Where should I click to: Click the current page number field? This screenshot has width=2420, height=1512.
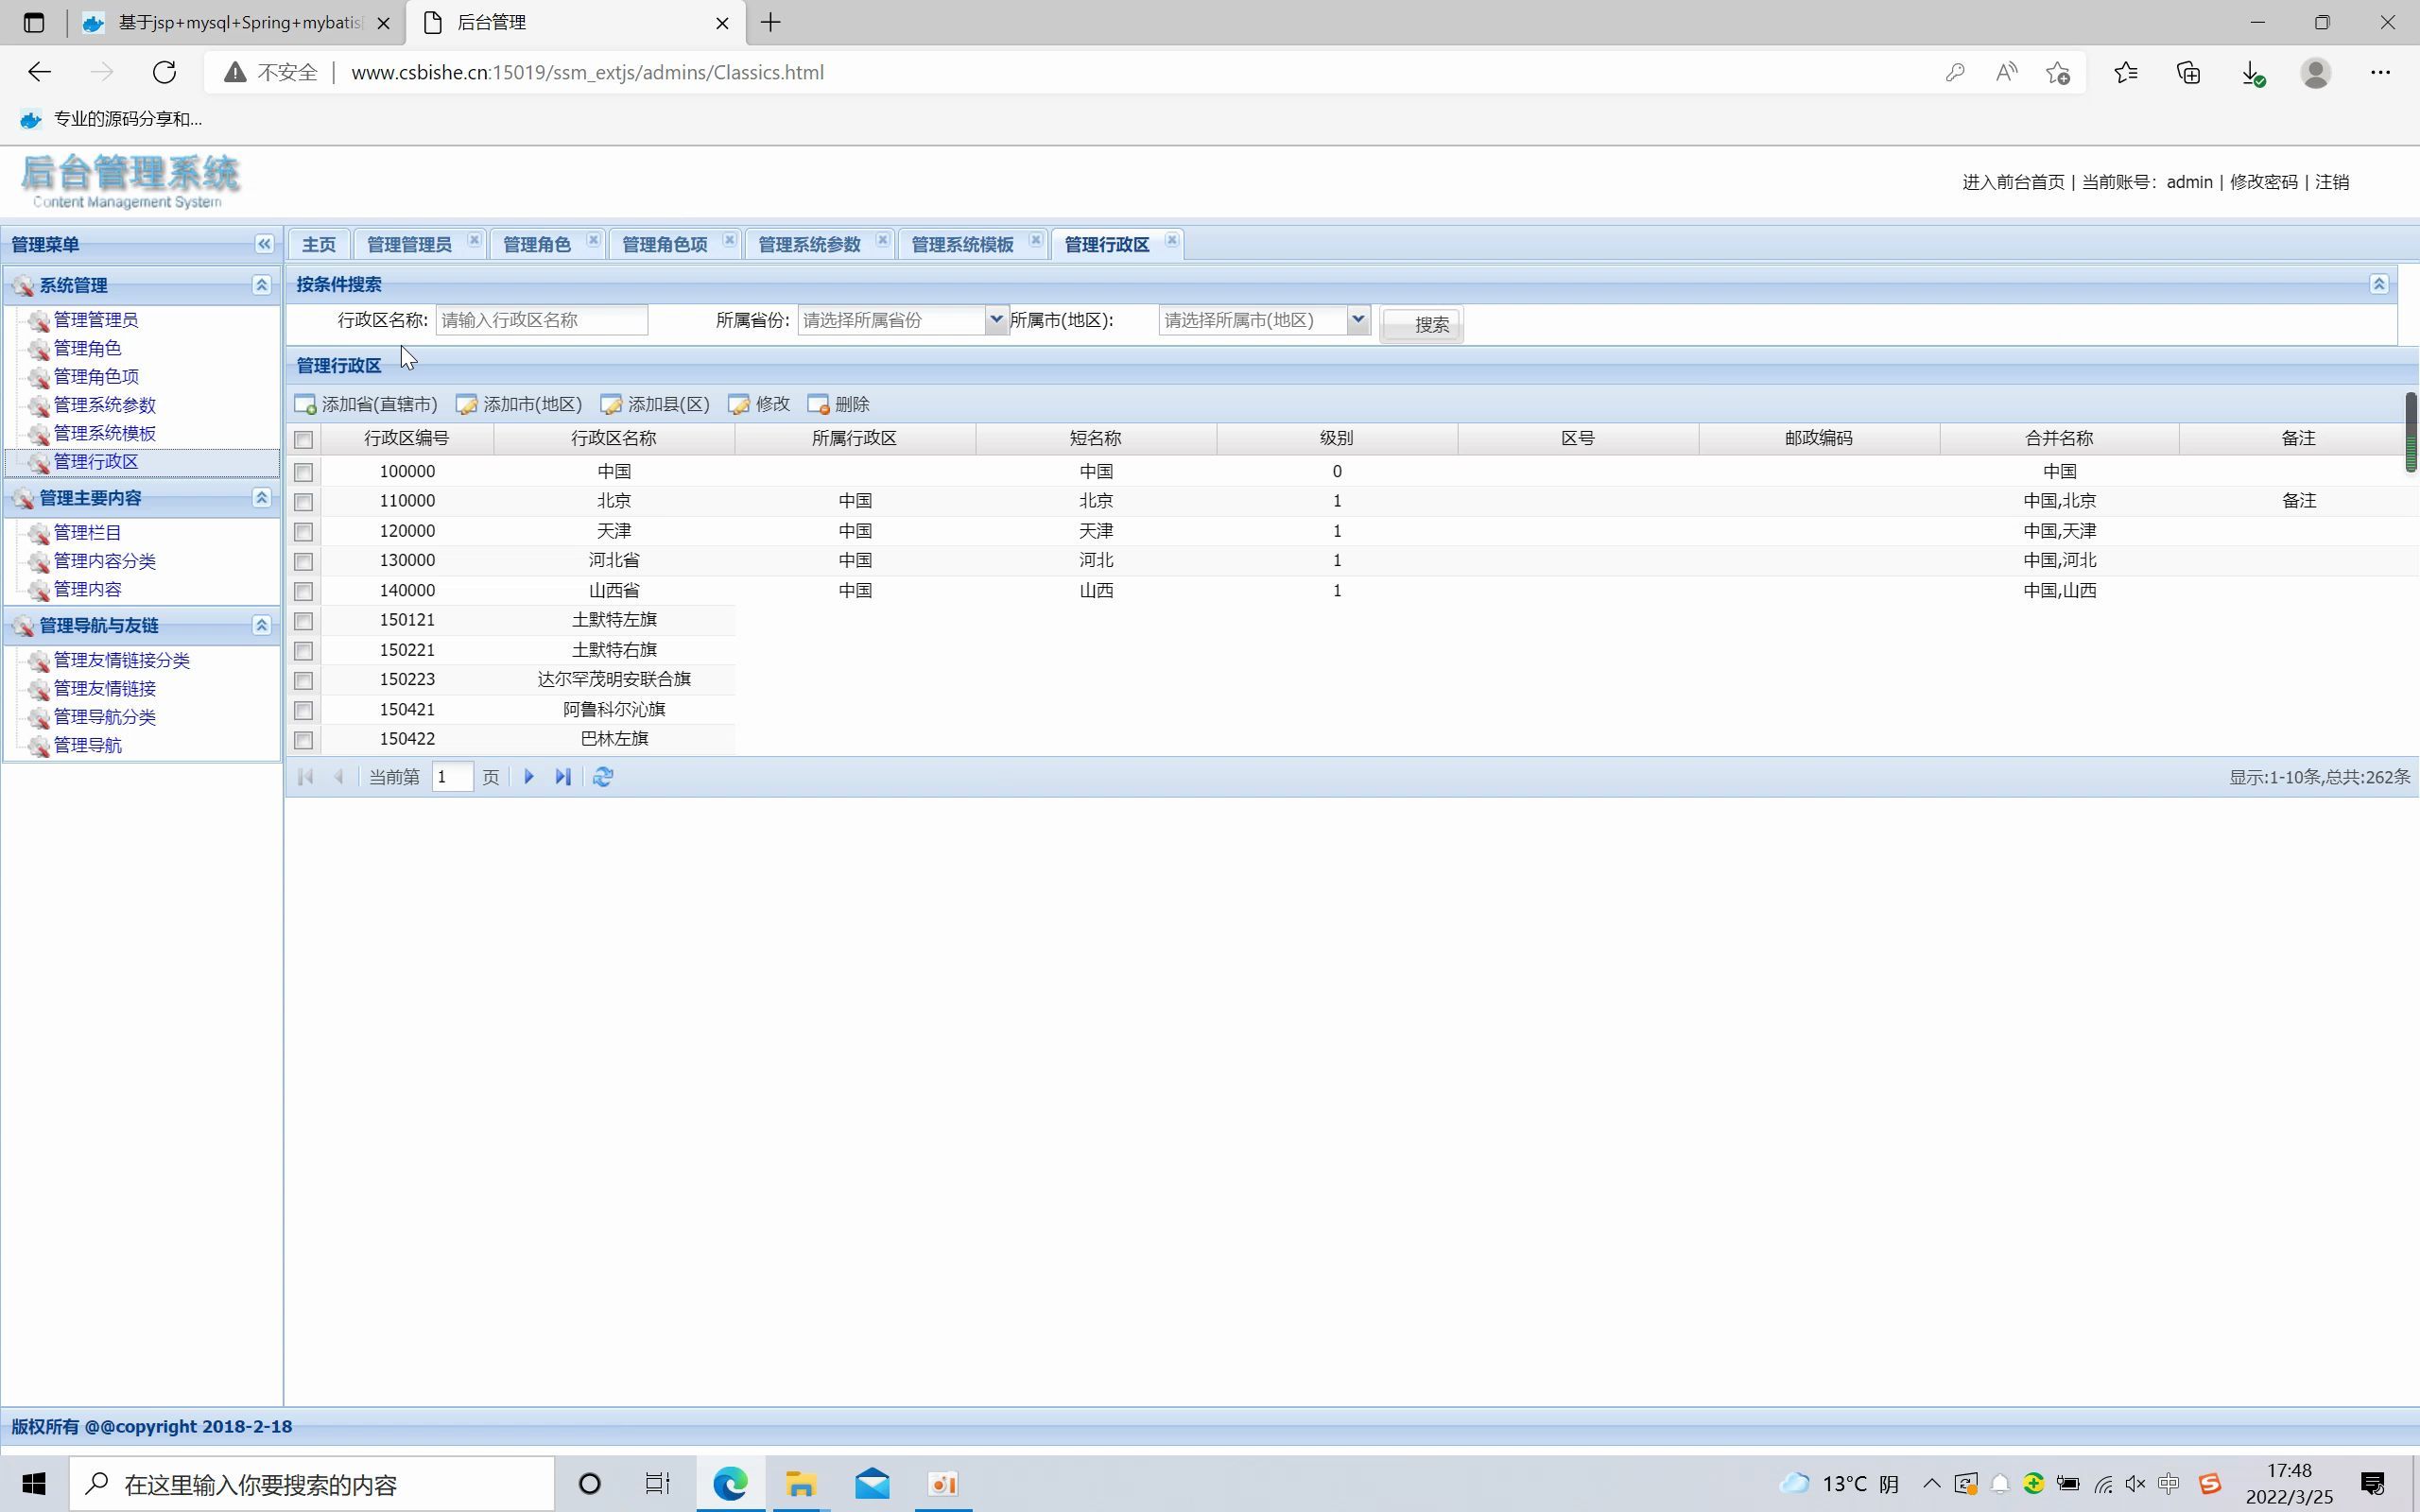[452, 777]
